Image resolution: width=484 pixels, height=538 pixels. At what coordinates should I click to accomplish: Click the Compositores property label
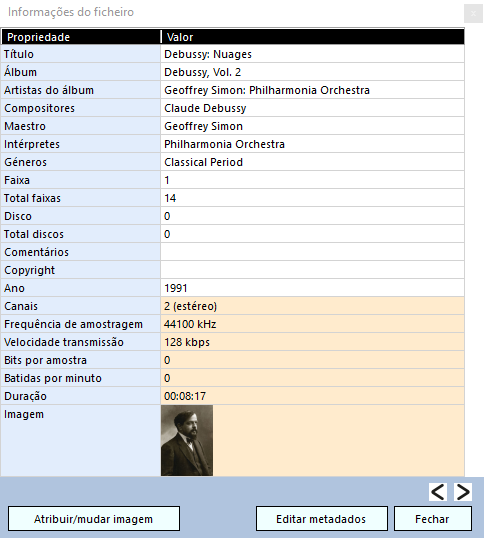pos(39,108)
